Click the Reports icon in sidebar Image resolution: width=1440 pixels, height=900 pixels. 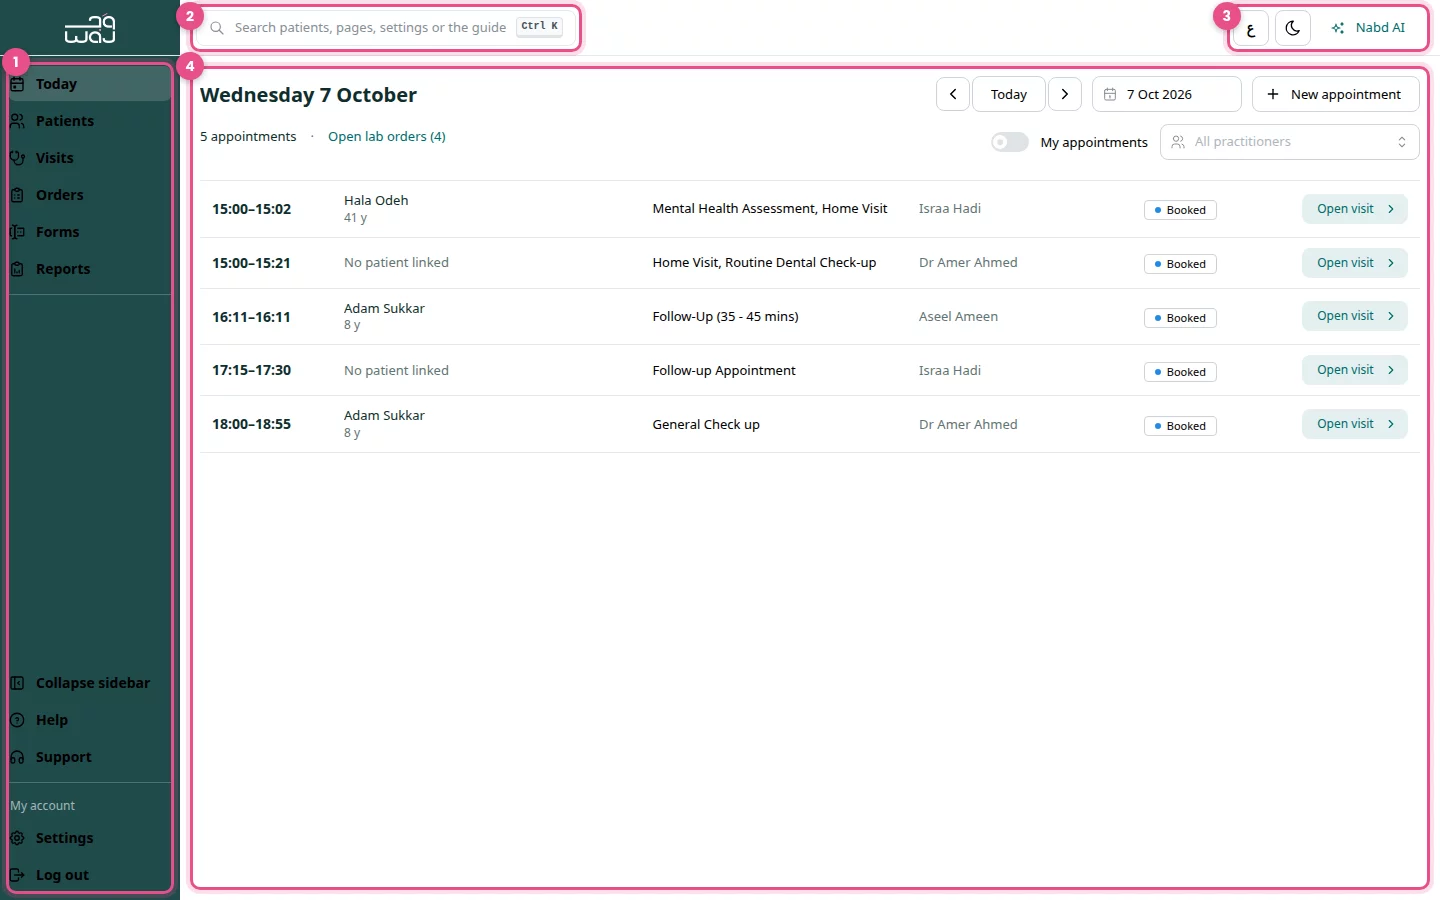pos(17,269)
